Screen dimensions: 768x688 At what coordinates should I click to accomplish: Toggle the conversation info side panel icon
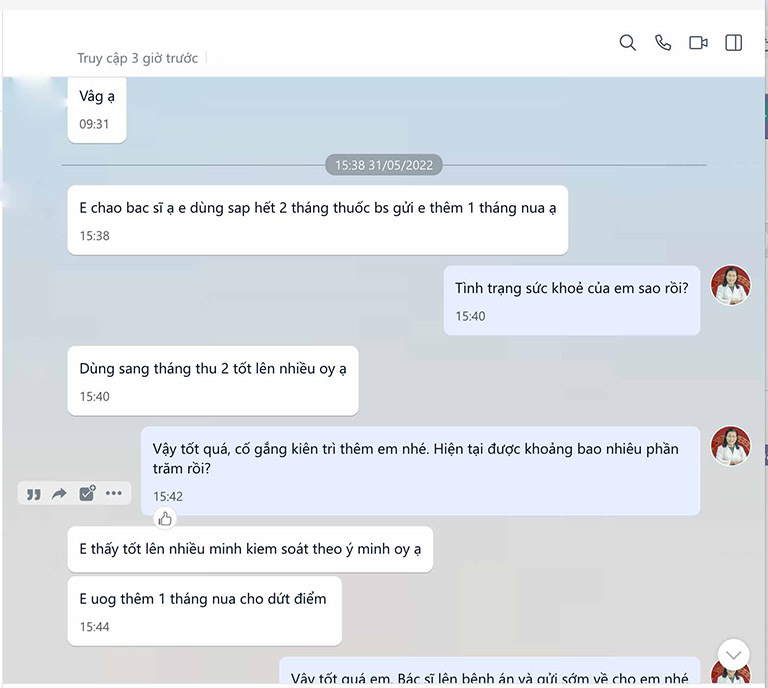733,43
